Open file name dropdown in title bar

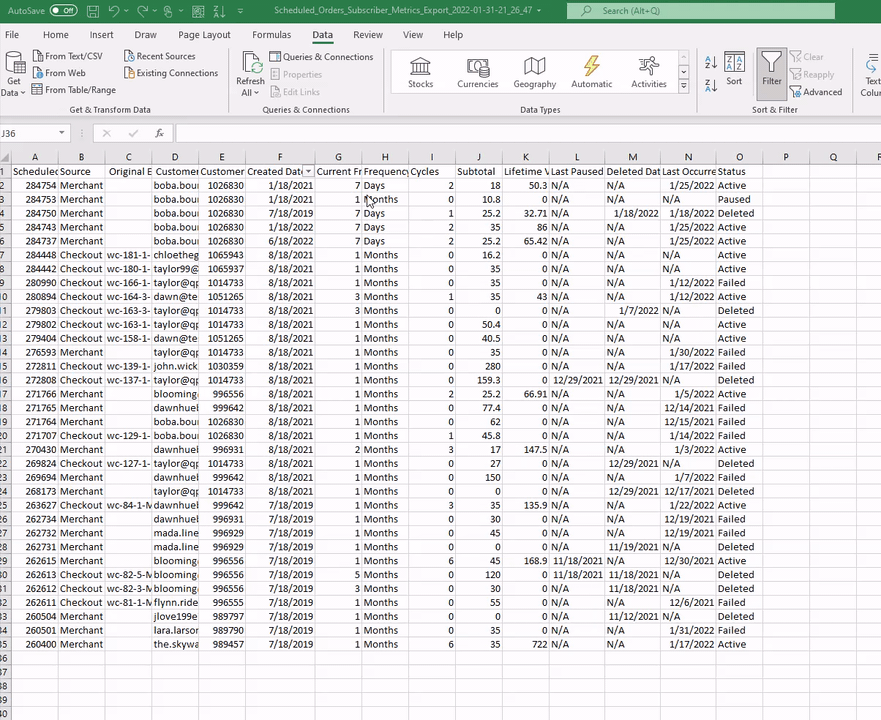[539, 10]
